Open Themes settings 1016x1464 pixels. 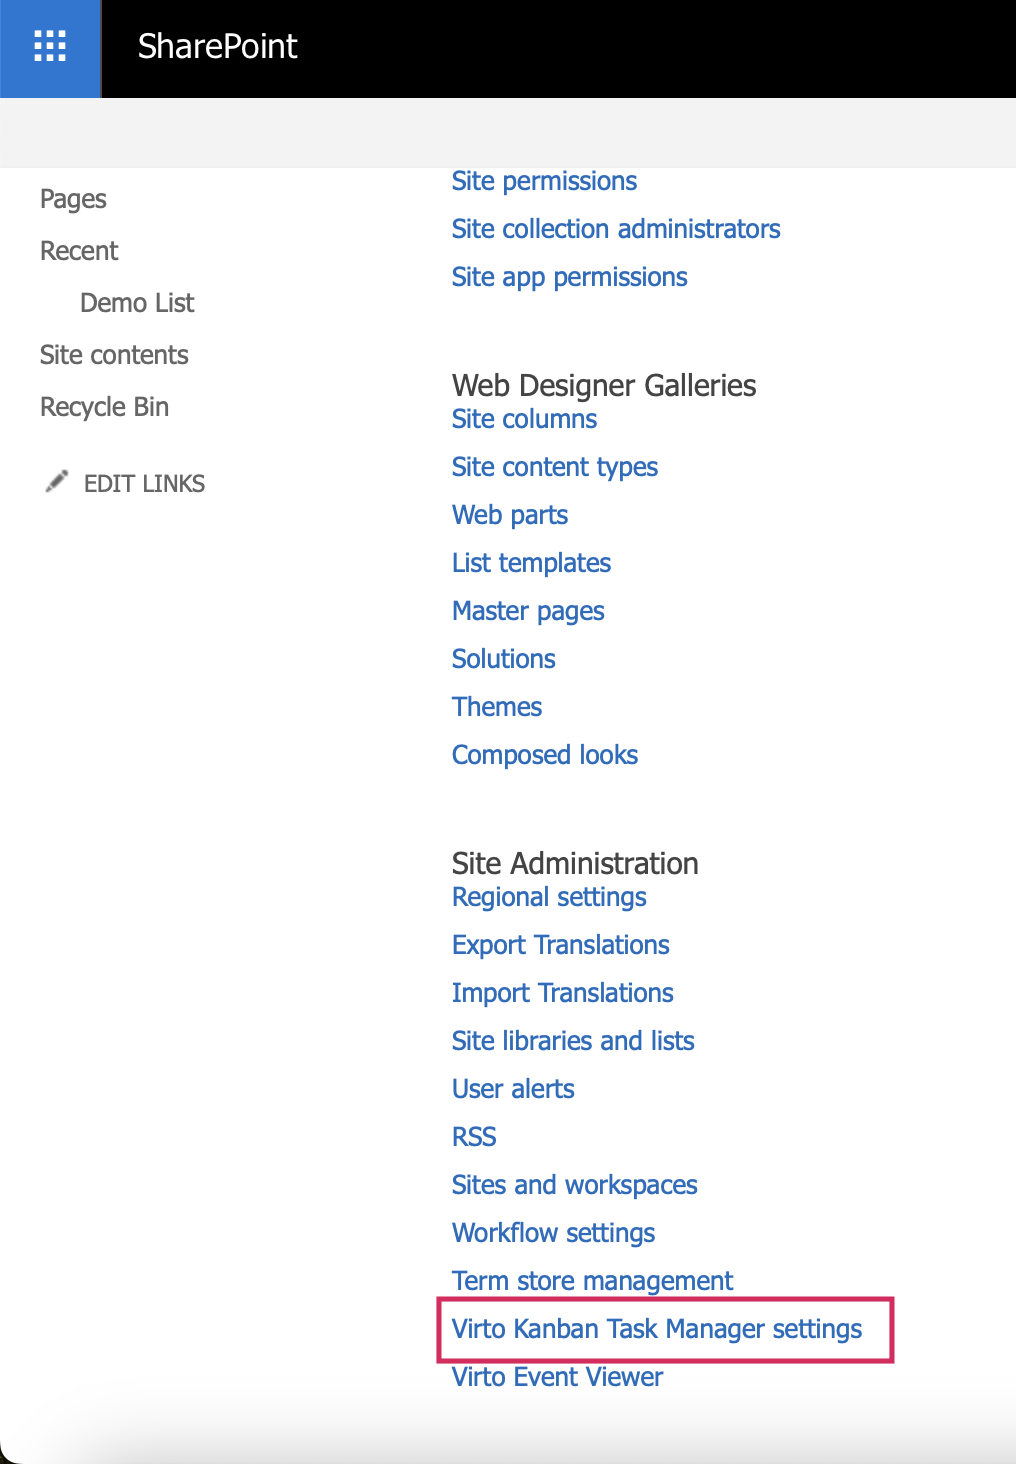tap(497, 707)
